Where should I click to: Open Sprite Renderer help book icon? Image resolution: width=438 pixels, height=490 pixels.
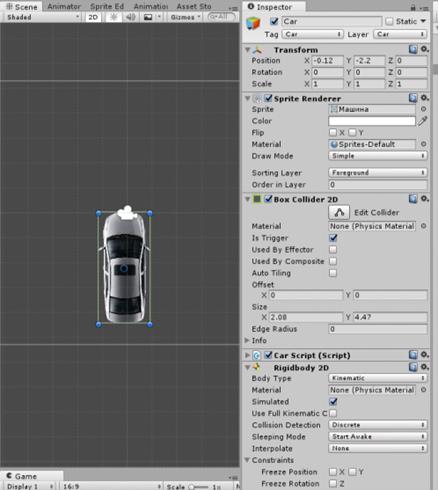click(x=413, y=98)
